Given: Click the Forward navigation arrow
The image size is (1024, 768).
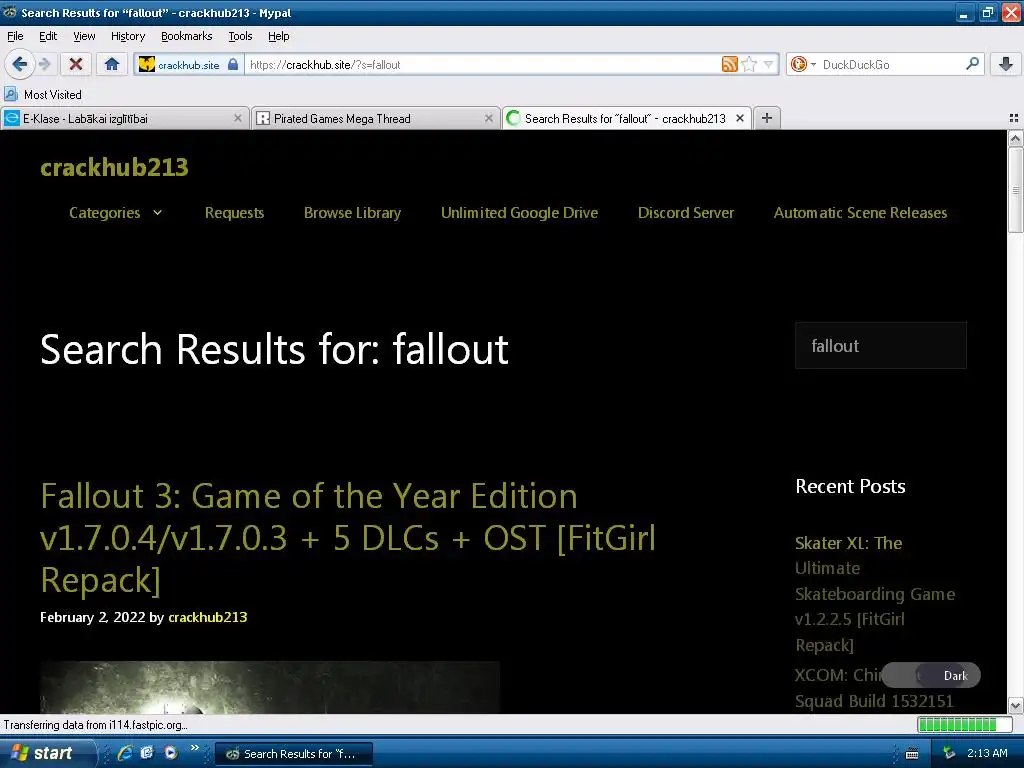Looking at the screenshot, I should tap(44, 64).
